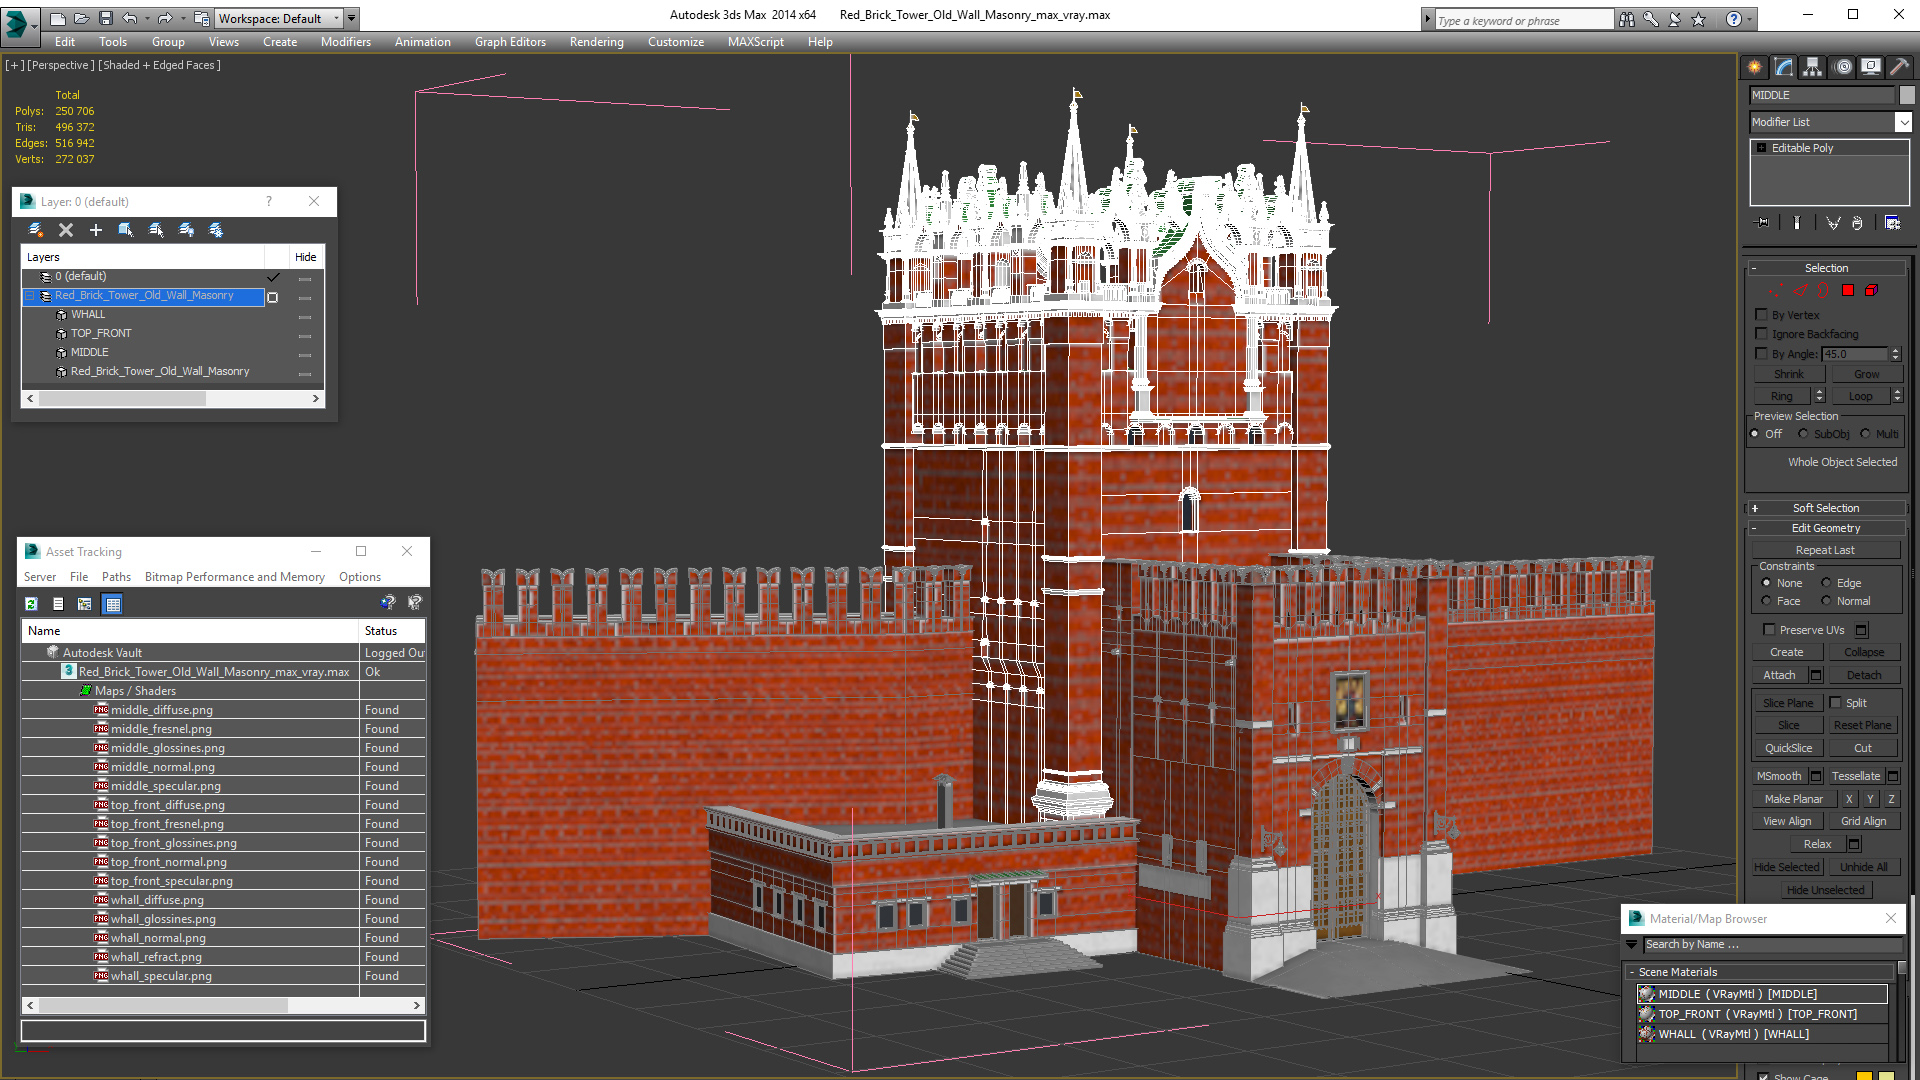Image resolution: width=1920 pixels, height=1080 pixels.
Task: Click Refresh icon in Asset Tracking
Action: pos(32,604)
